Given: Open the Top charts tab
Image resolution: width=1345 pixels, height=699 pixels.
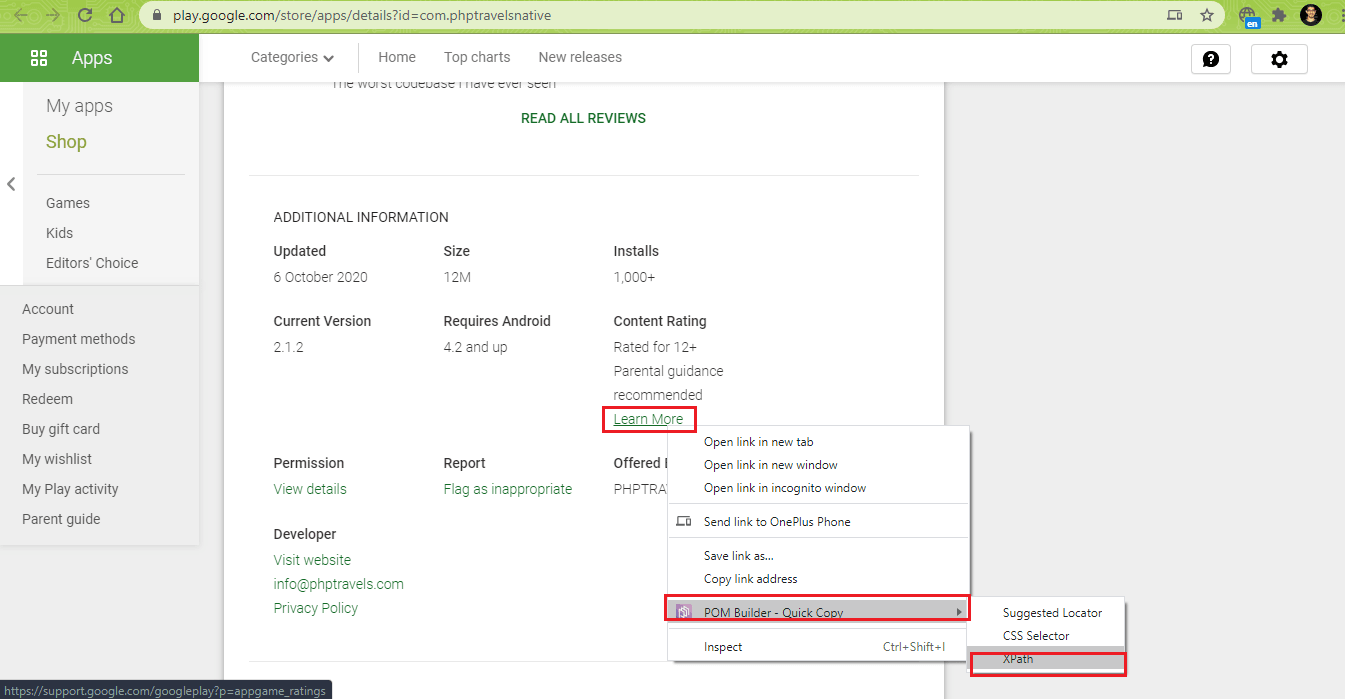Looking at the screenshot, I should [477, 57].
